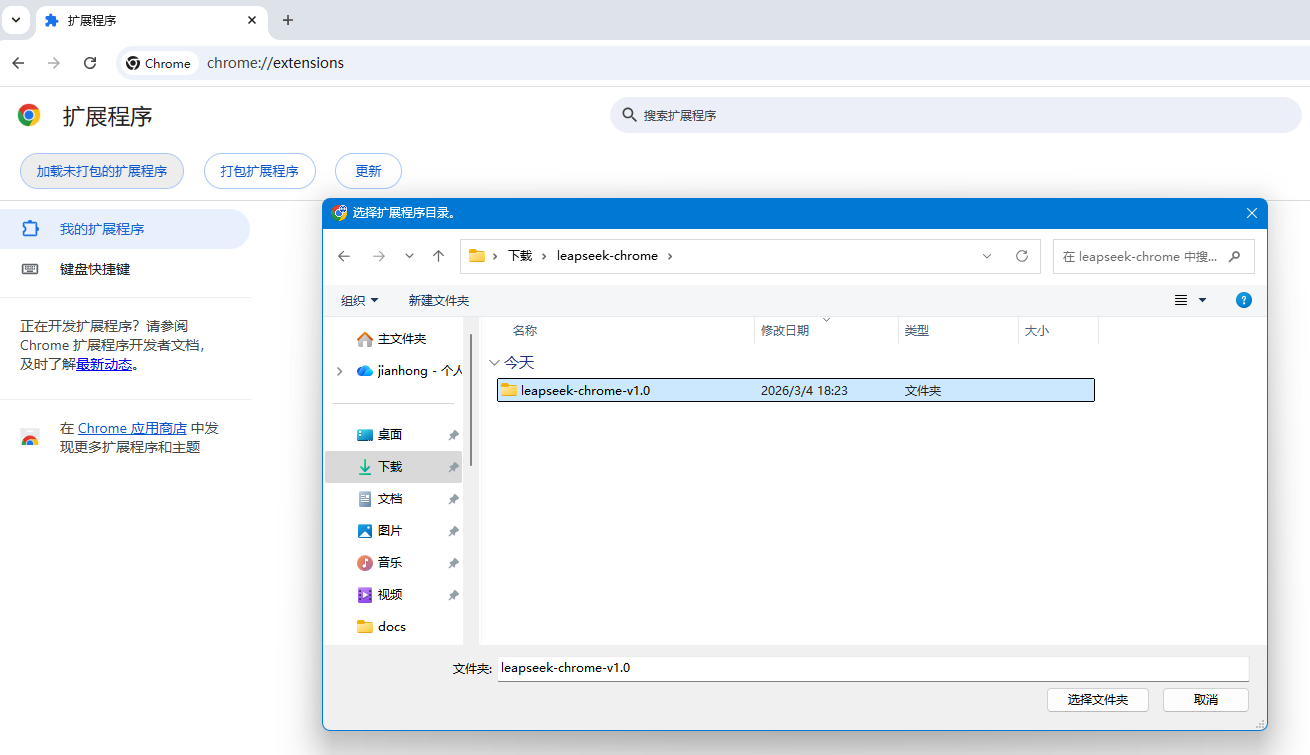This screenshot has height=755, width=1310.
Task: Click the 文件夹 name input field
Action: [x=872, y=668]
